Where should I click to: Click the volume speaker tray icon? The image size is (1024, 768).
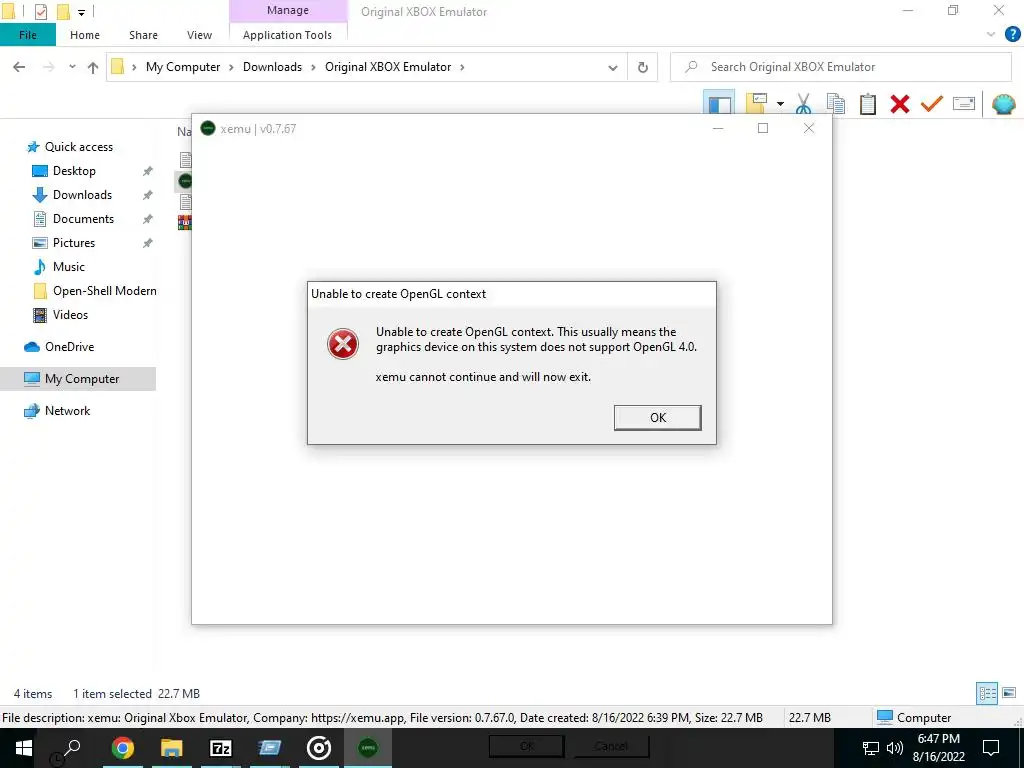894,748
